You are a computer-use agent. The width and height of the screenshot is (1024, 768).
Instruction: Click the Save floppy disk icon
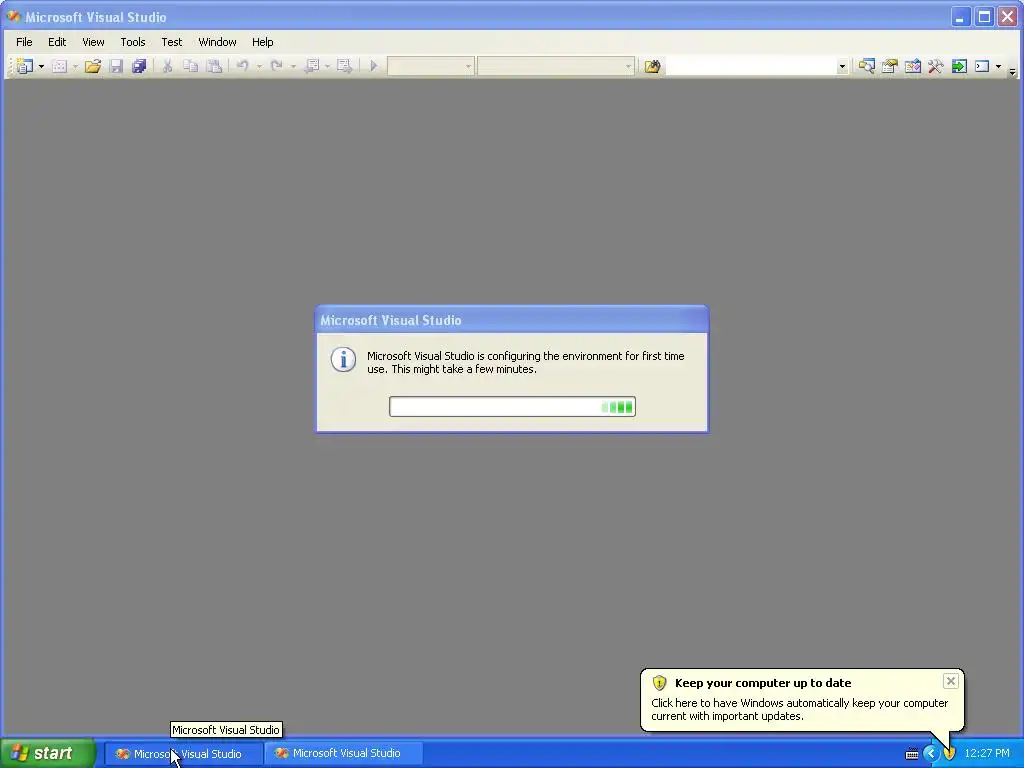click(x=116, y=66)
